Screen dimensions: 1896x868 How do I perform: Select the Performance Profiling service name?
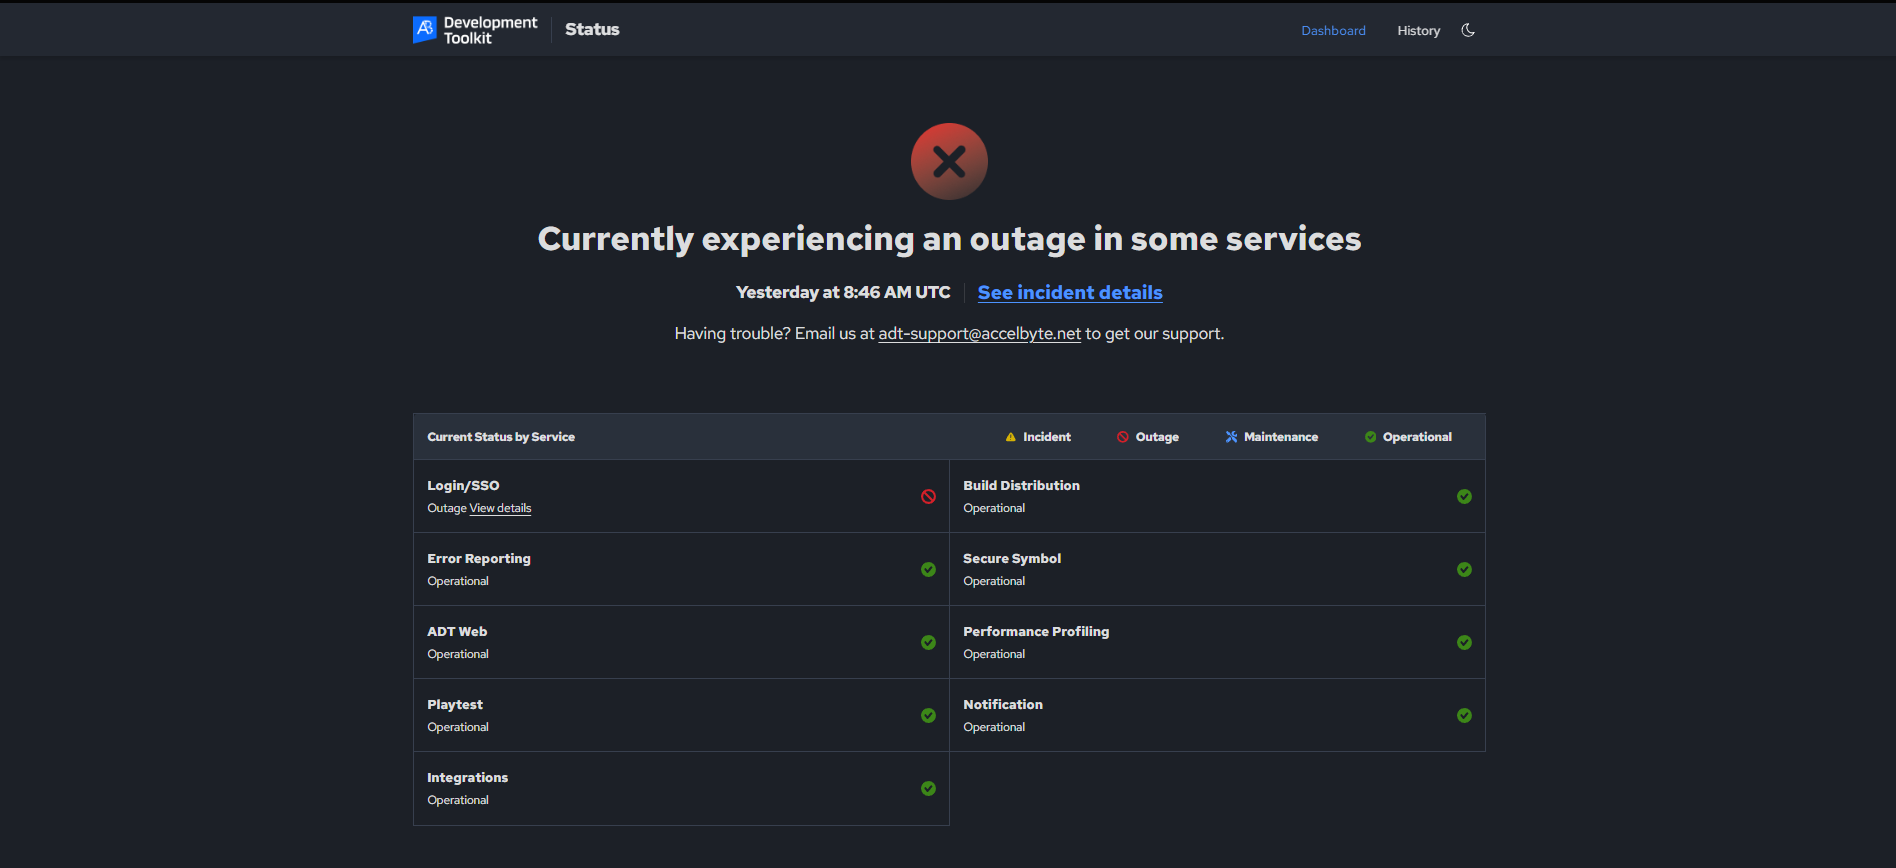click(x=1036, y=632)
